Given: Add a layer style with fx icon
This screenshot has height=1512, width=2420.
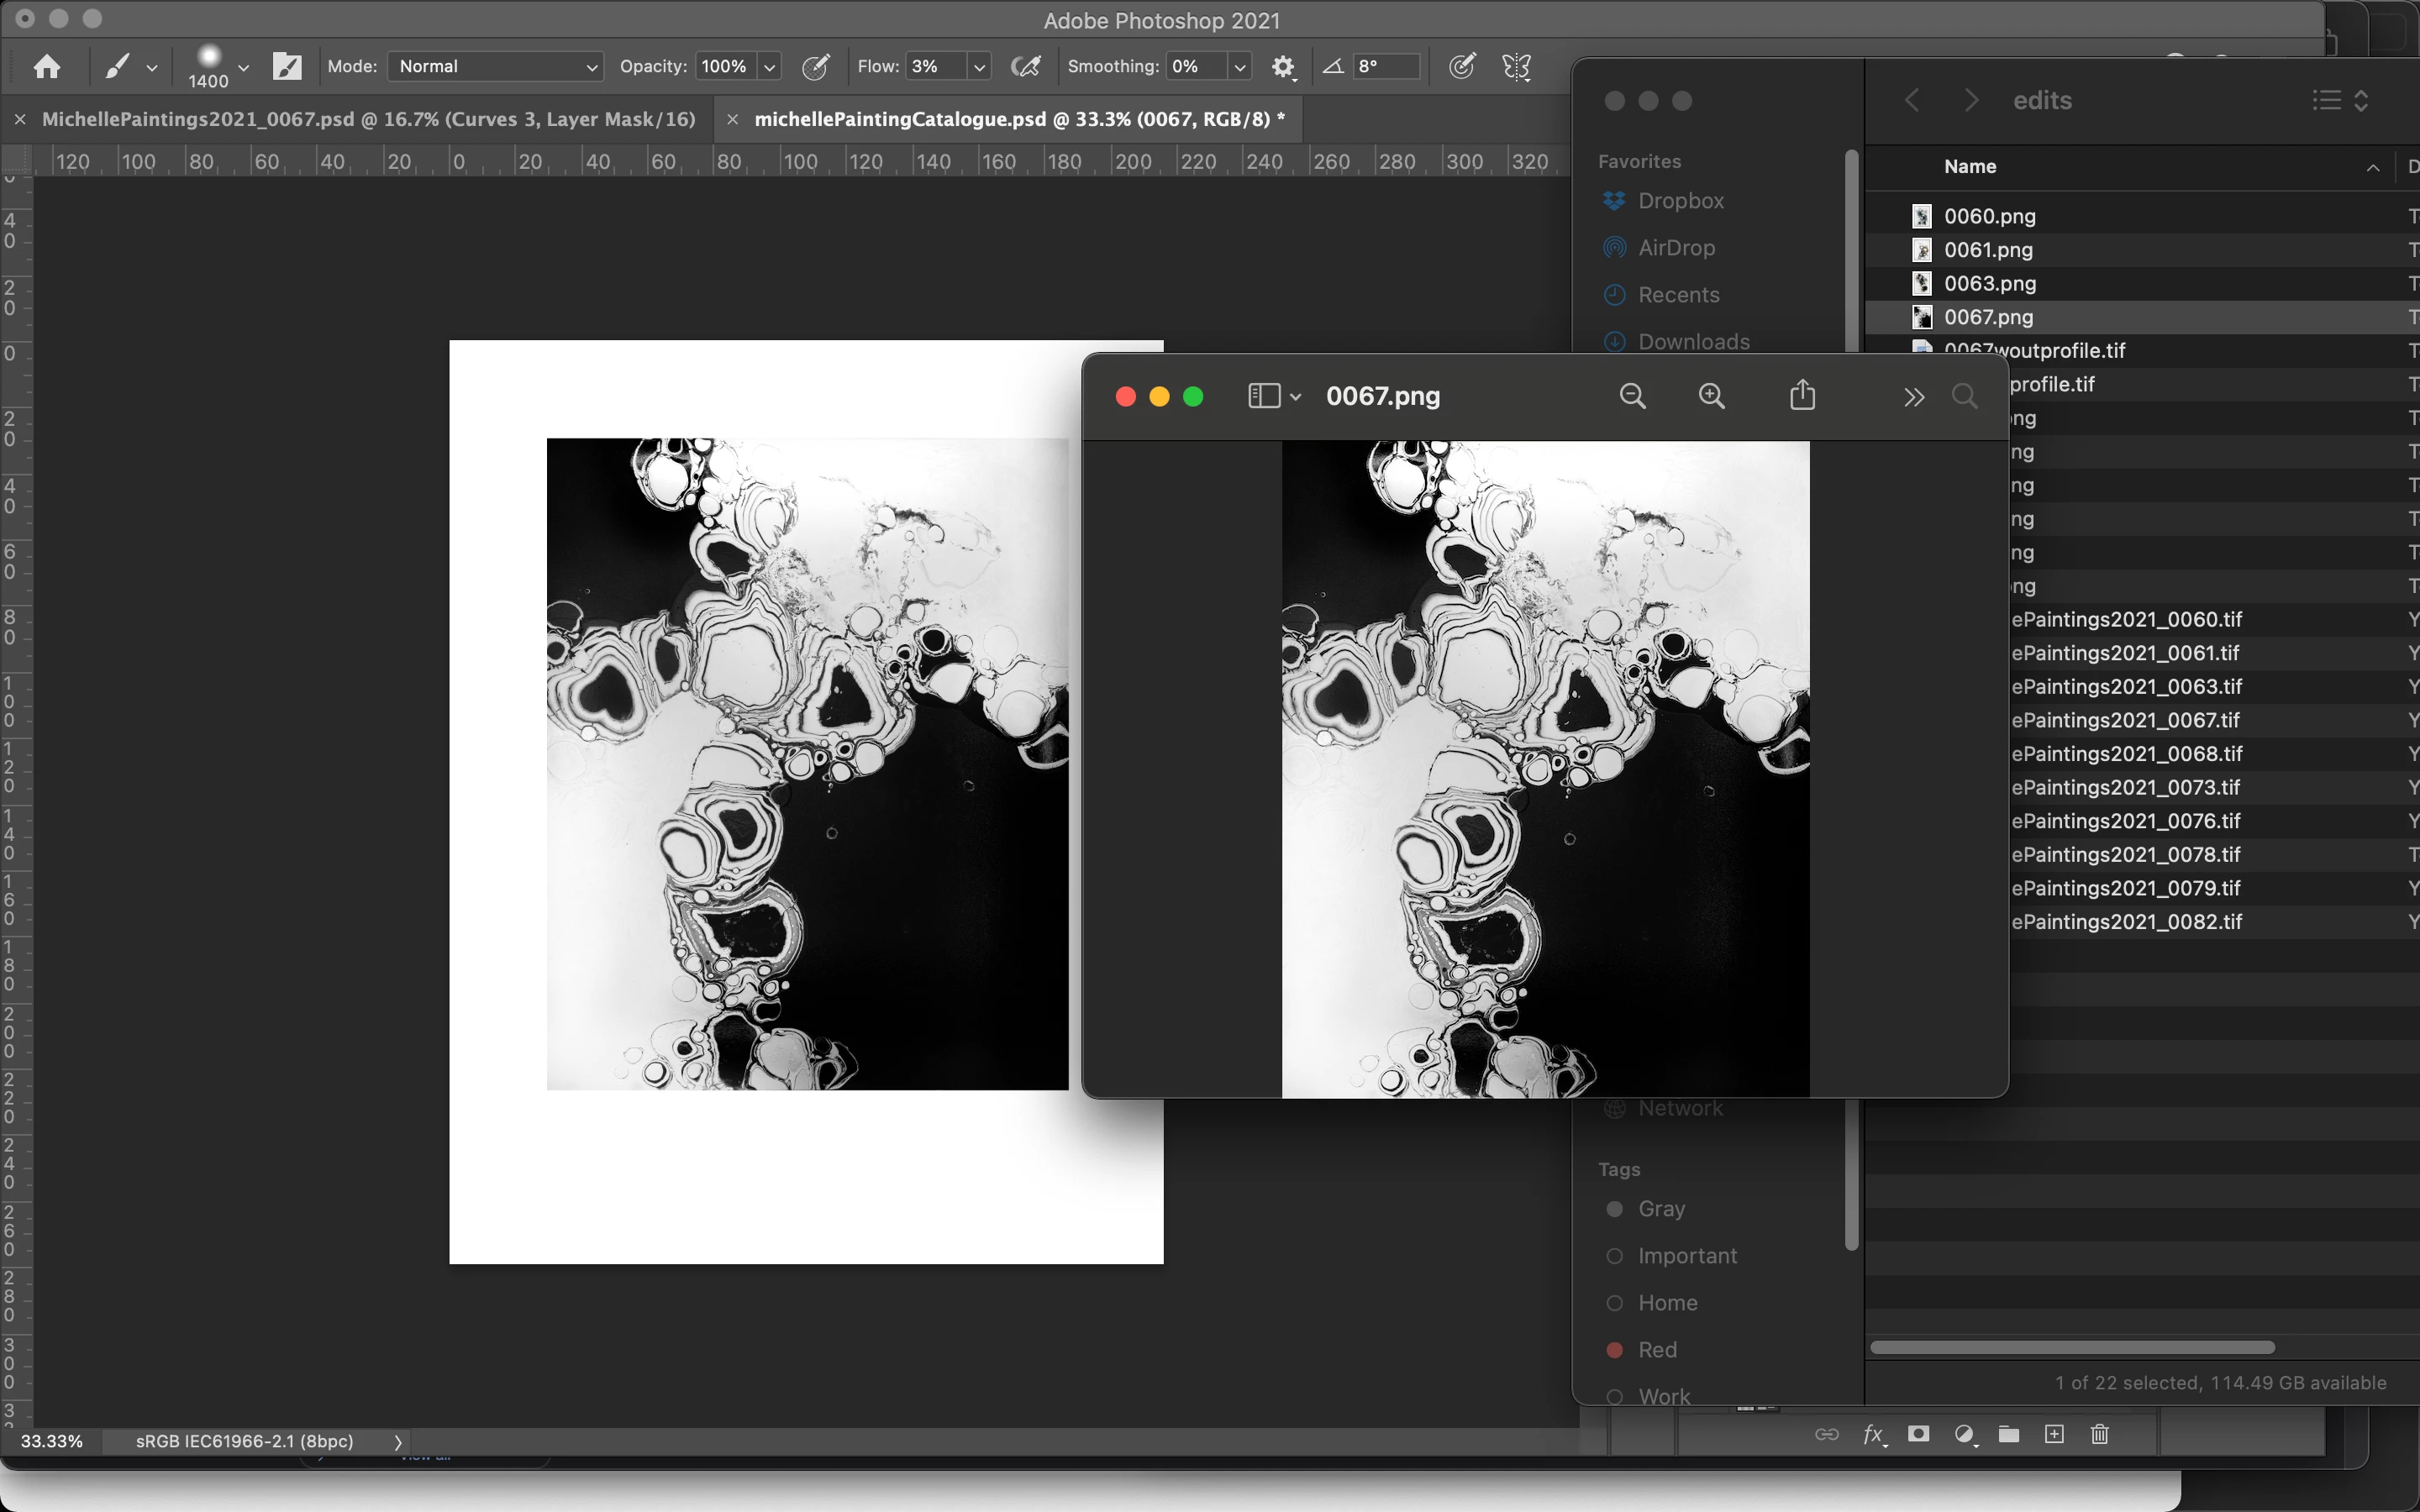Looking at the screenshot, I should tap(1874, 1435).
